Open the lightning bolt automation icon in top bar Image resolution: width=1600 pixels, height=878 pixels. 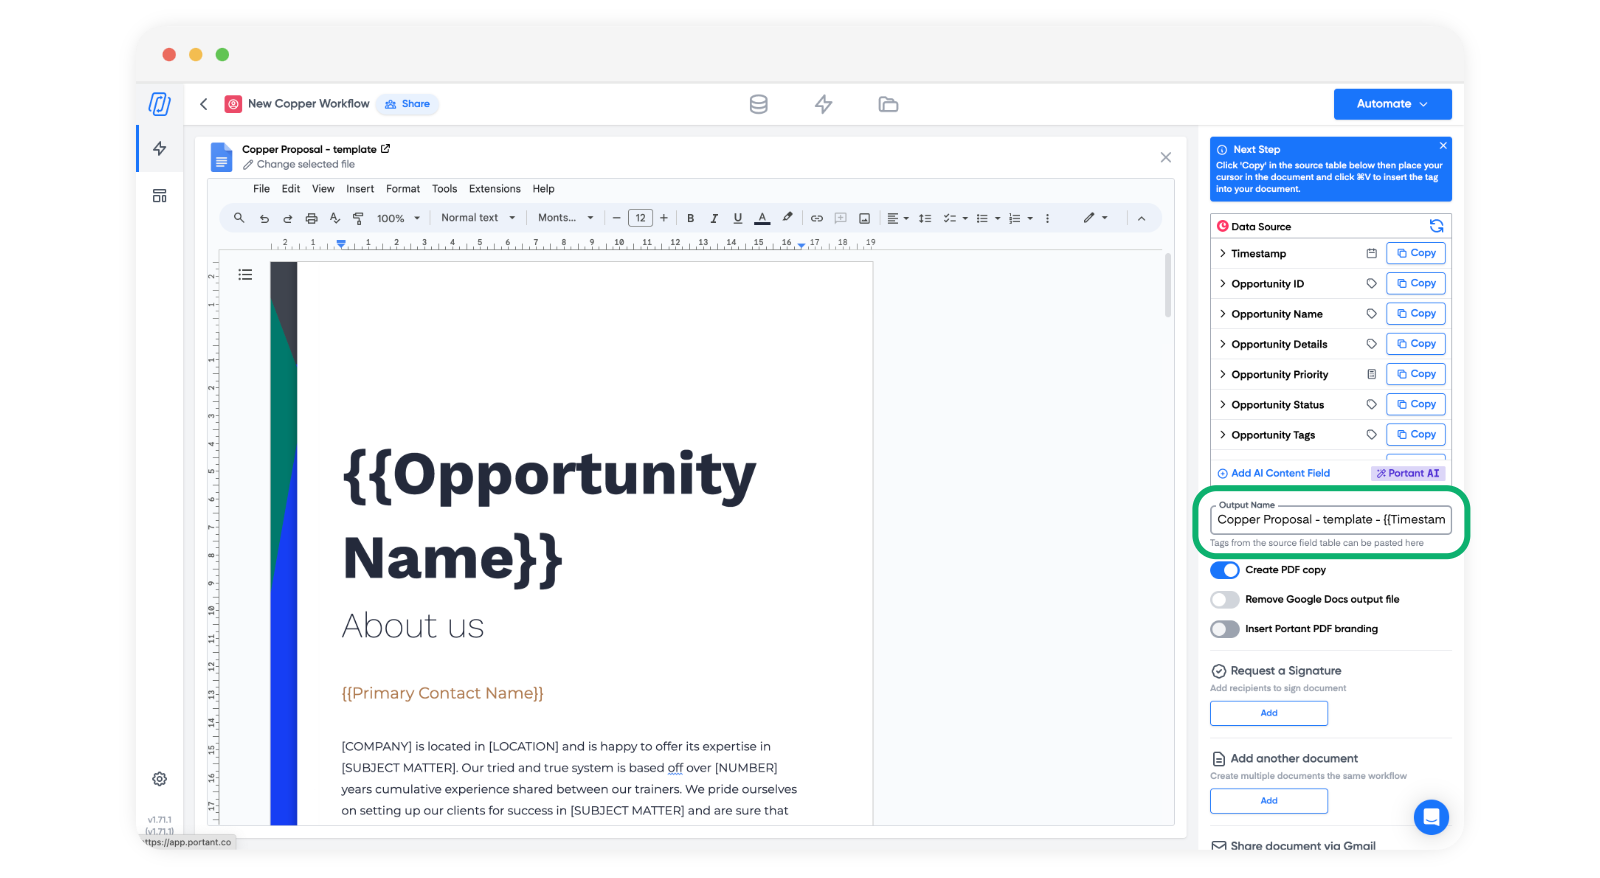point(823,104)
